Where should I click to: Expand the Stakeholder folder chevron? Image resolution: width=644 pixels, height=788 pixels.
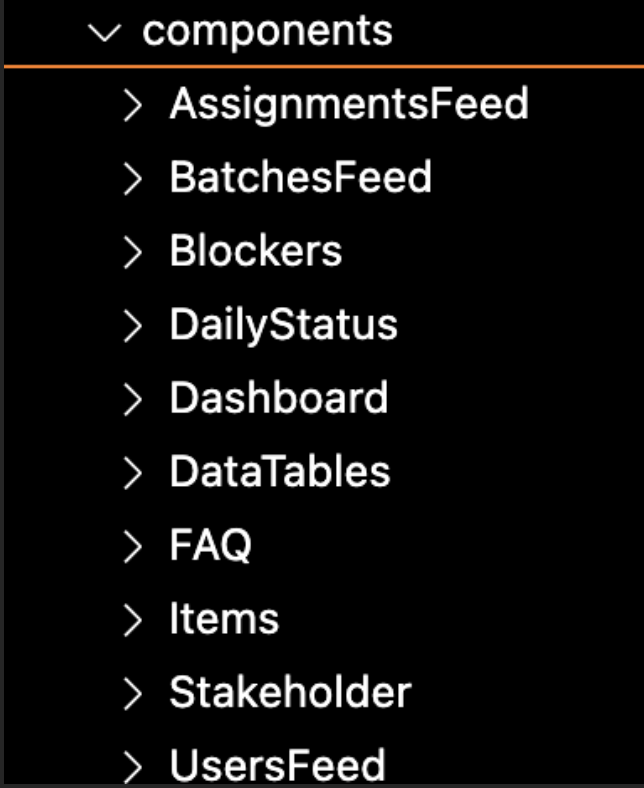133,695
